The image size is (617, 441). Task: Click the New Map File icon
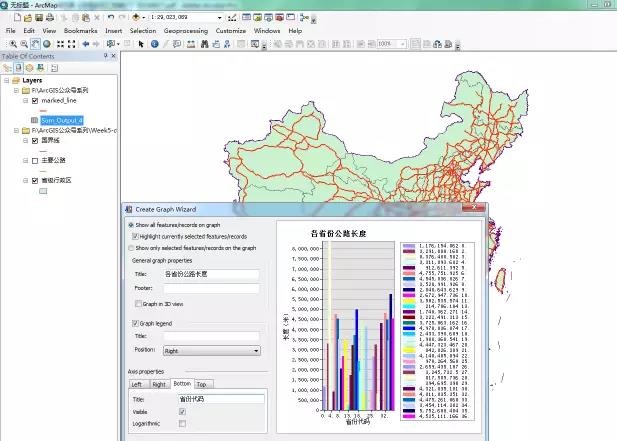[17, 17]
